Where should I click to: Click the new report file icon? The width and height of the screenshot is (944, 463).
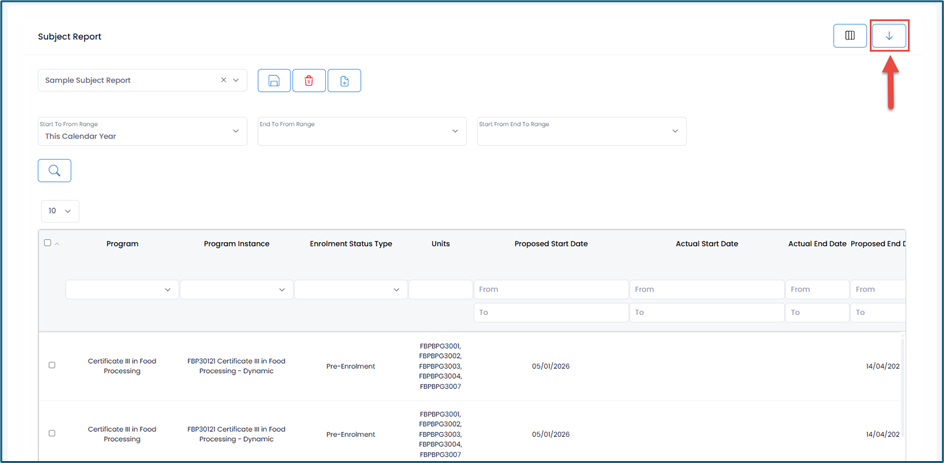tap(344, 81)
